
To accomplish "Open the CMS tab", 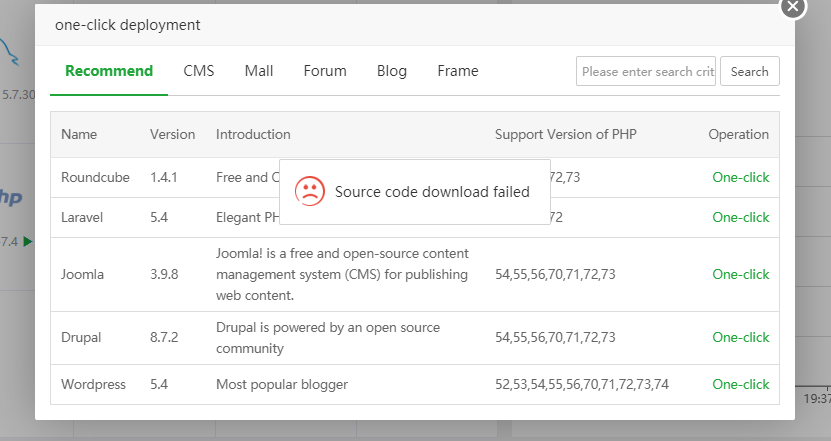I will 199,71.
